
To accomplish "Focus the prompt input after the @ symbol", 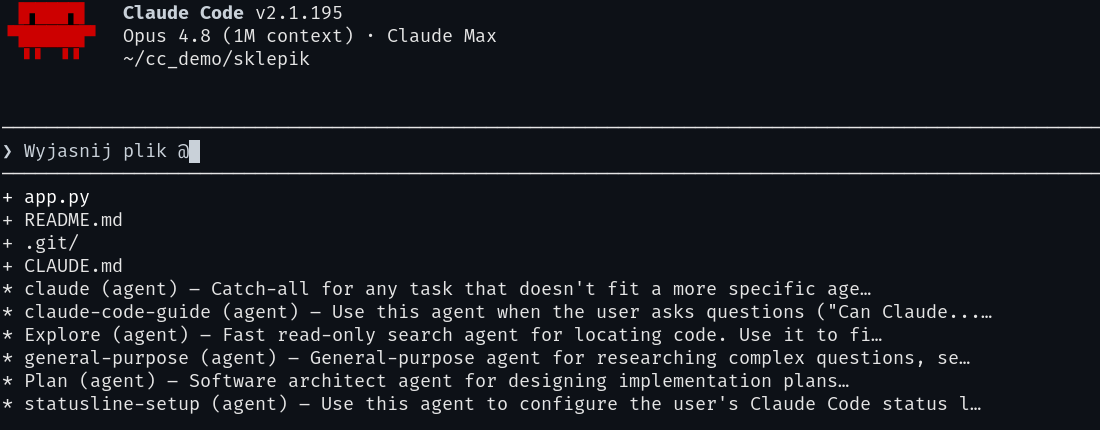I will click(194, 152).
